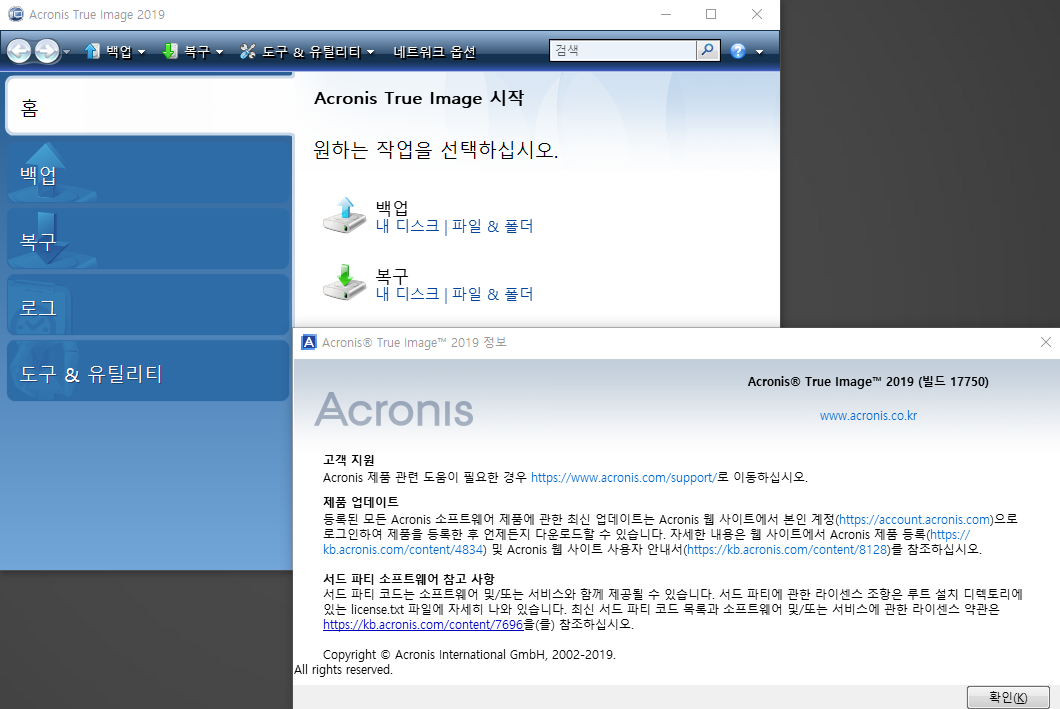Click the Acronis True Image 시작 heading
Screen dimensions: 1060x709
point(419,98)
